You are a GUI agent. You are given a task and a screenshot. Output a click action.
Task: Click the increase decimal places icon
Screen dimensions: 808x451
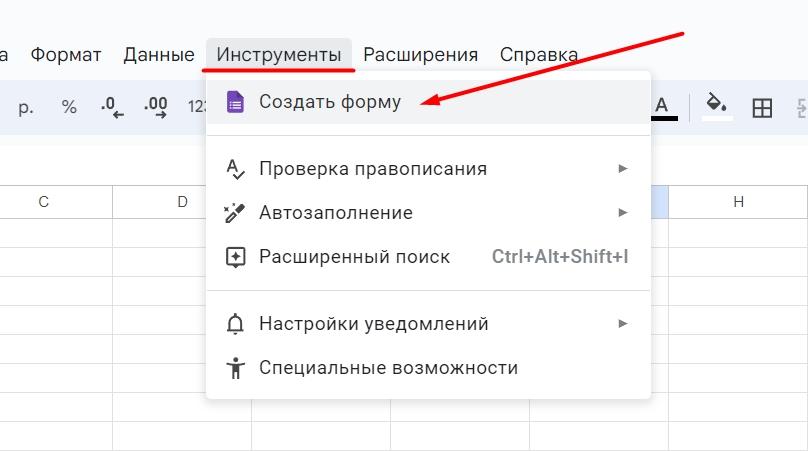156,107
